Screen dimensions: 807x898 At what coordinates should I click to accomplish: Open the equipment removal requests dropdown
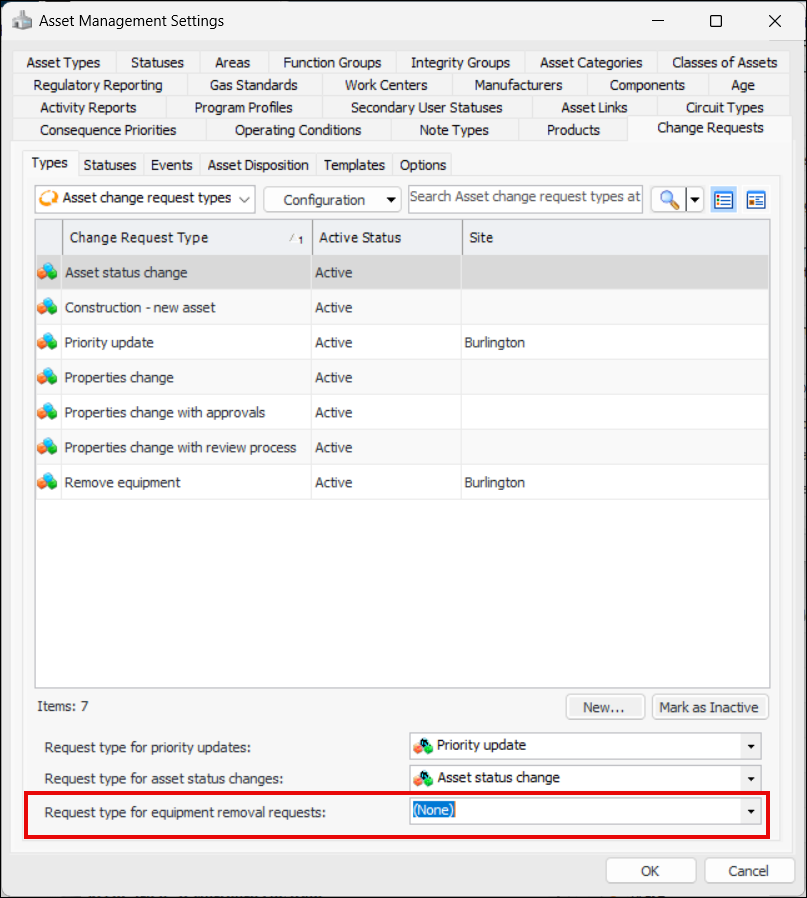[x=750, y=811]
